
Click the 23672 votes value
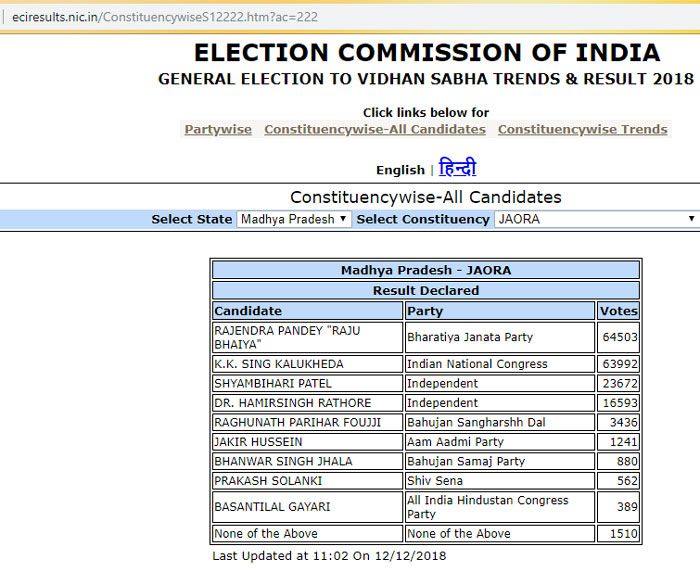620,384
